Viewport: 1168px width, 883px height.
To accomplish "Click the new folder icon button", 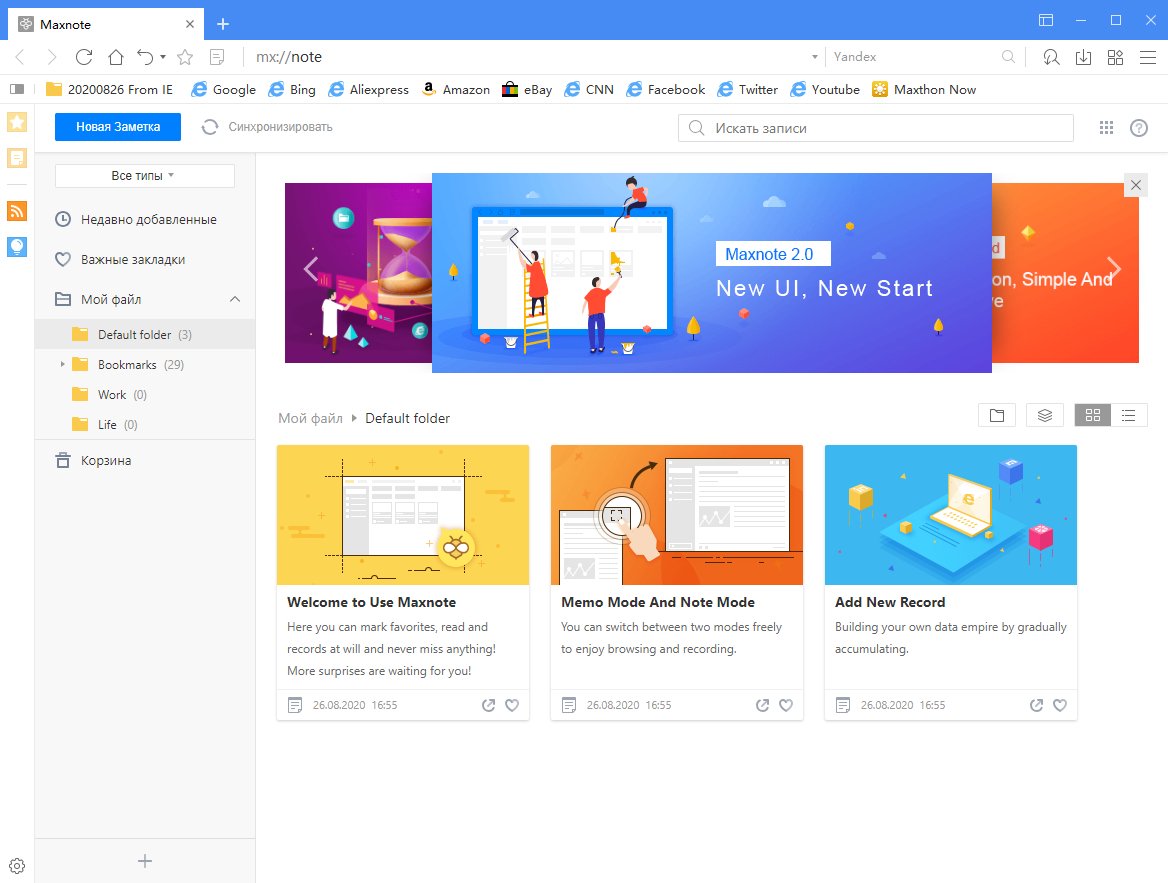I will 996,416.
